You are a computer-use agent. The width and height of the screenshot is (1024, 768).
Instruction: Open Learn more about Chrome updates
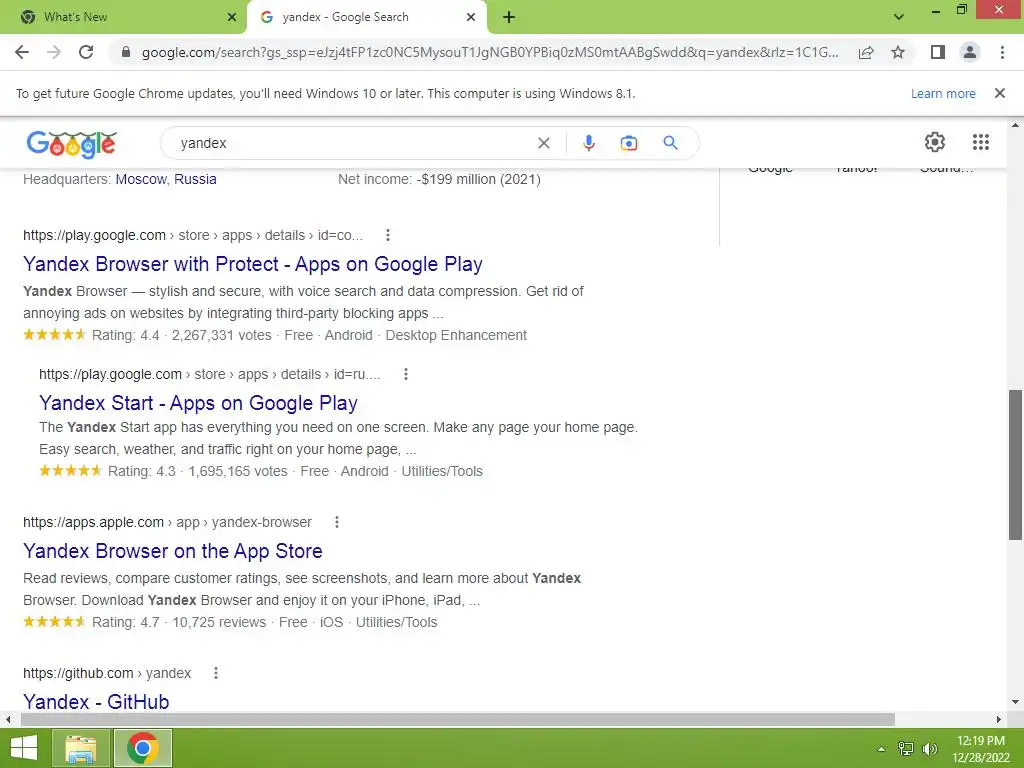[943, 93]
